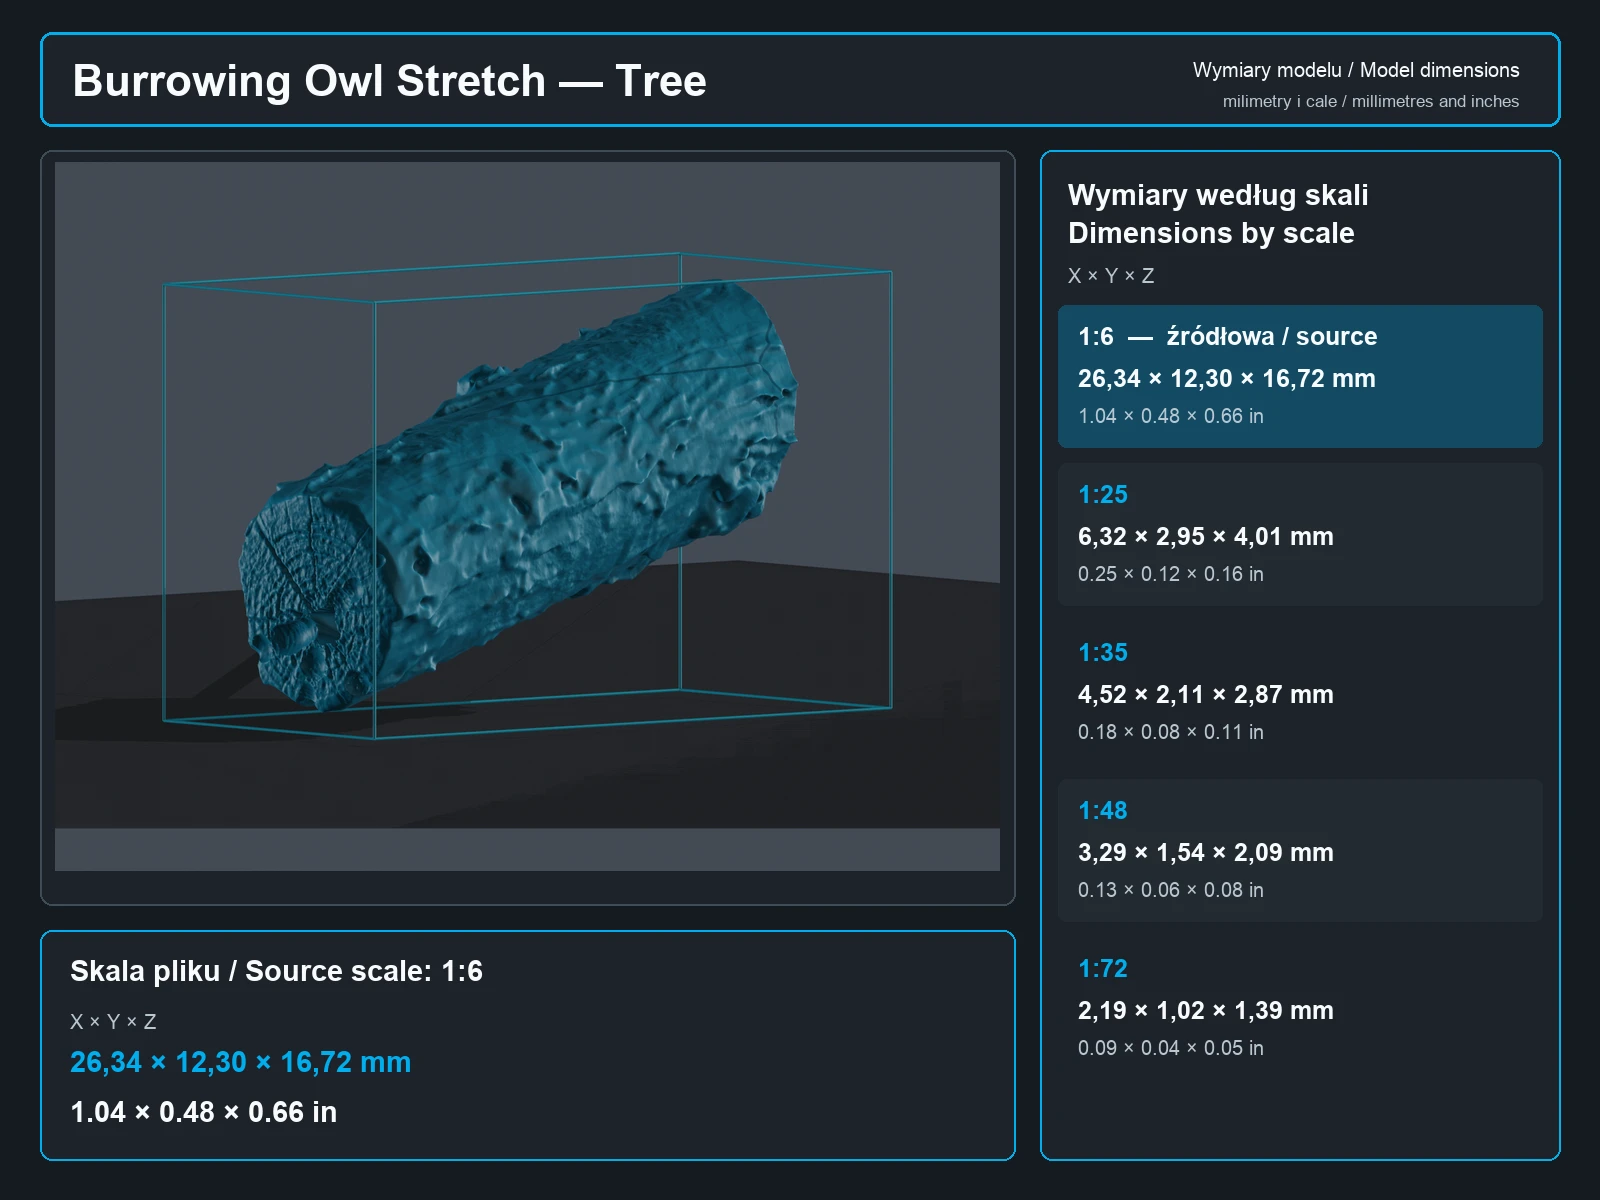1600x1200 pixels.
Task: Click the 1.04 × 0.48 × 0.66 in value at bottom
Action: 203,1112
